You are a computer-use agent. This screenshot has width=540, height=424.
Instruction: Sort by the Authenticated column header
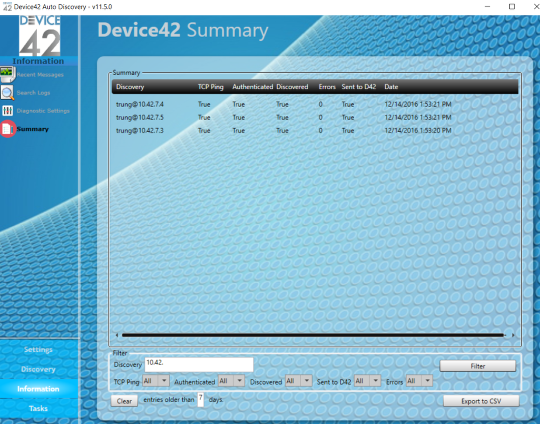tap(252, 87)
